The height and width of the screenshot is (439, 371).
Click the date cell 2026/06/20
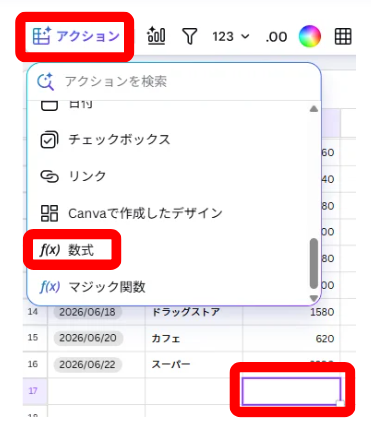(x=88, y=338)
